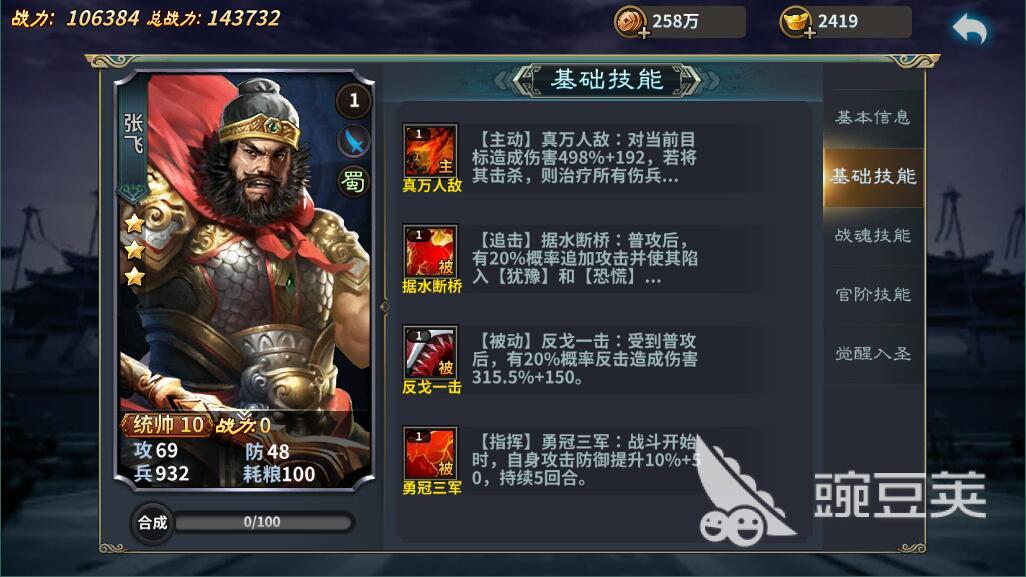Select the 基础技能 tab
The height and width of the screenshot is (577, 1026).
873,177
